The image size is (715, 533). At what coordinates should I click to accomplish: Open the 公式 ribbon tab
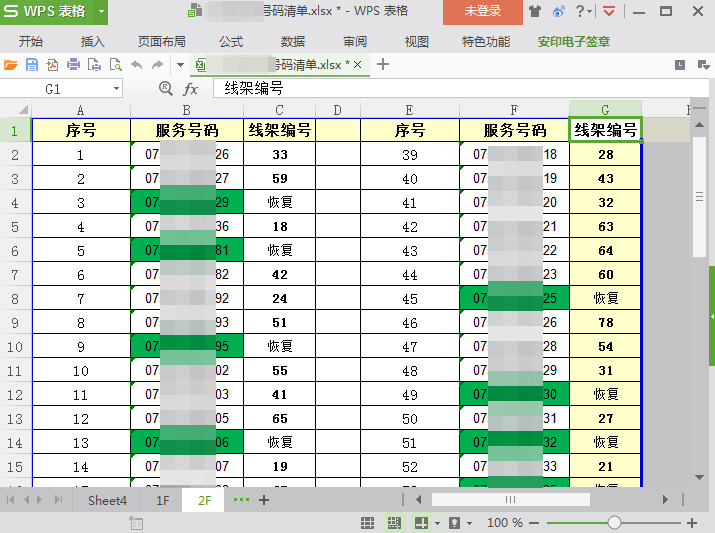pos(231,42)
